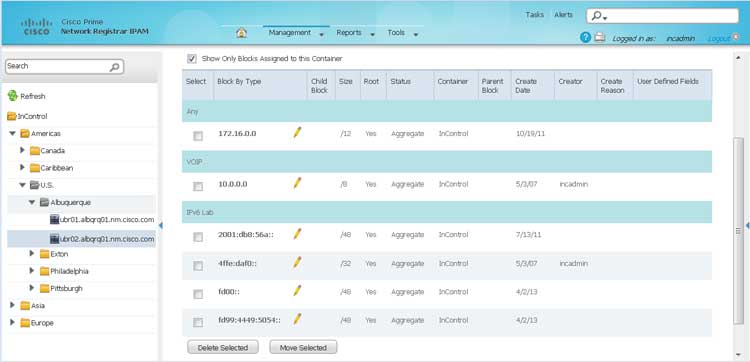
Task: Expand the right side panel arrow
Action: coord(748,225)
